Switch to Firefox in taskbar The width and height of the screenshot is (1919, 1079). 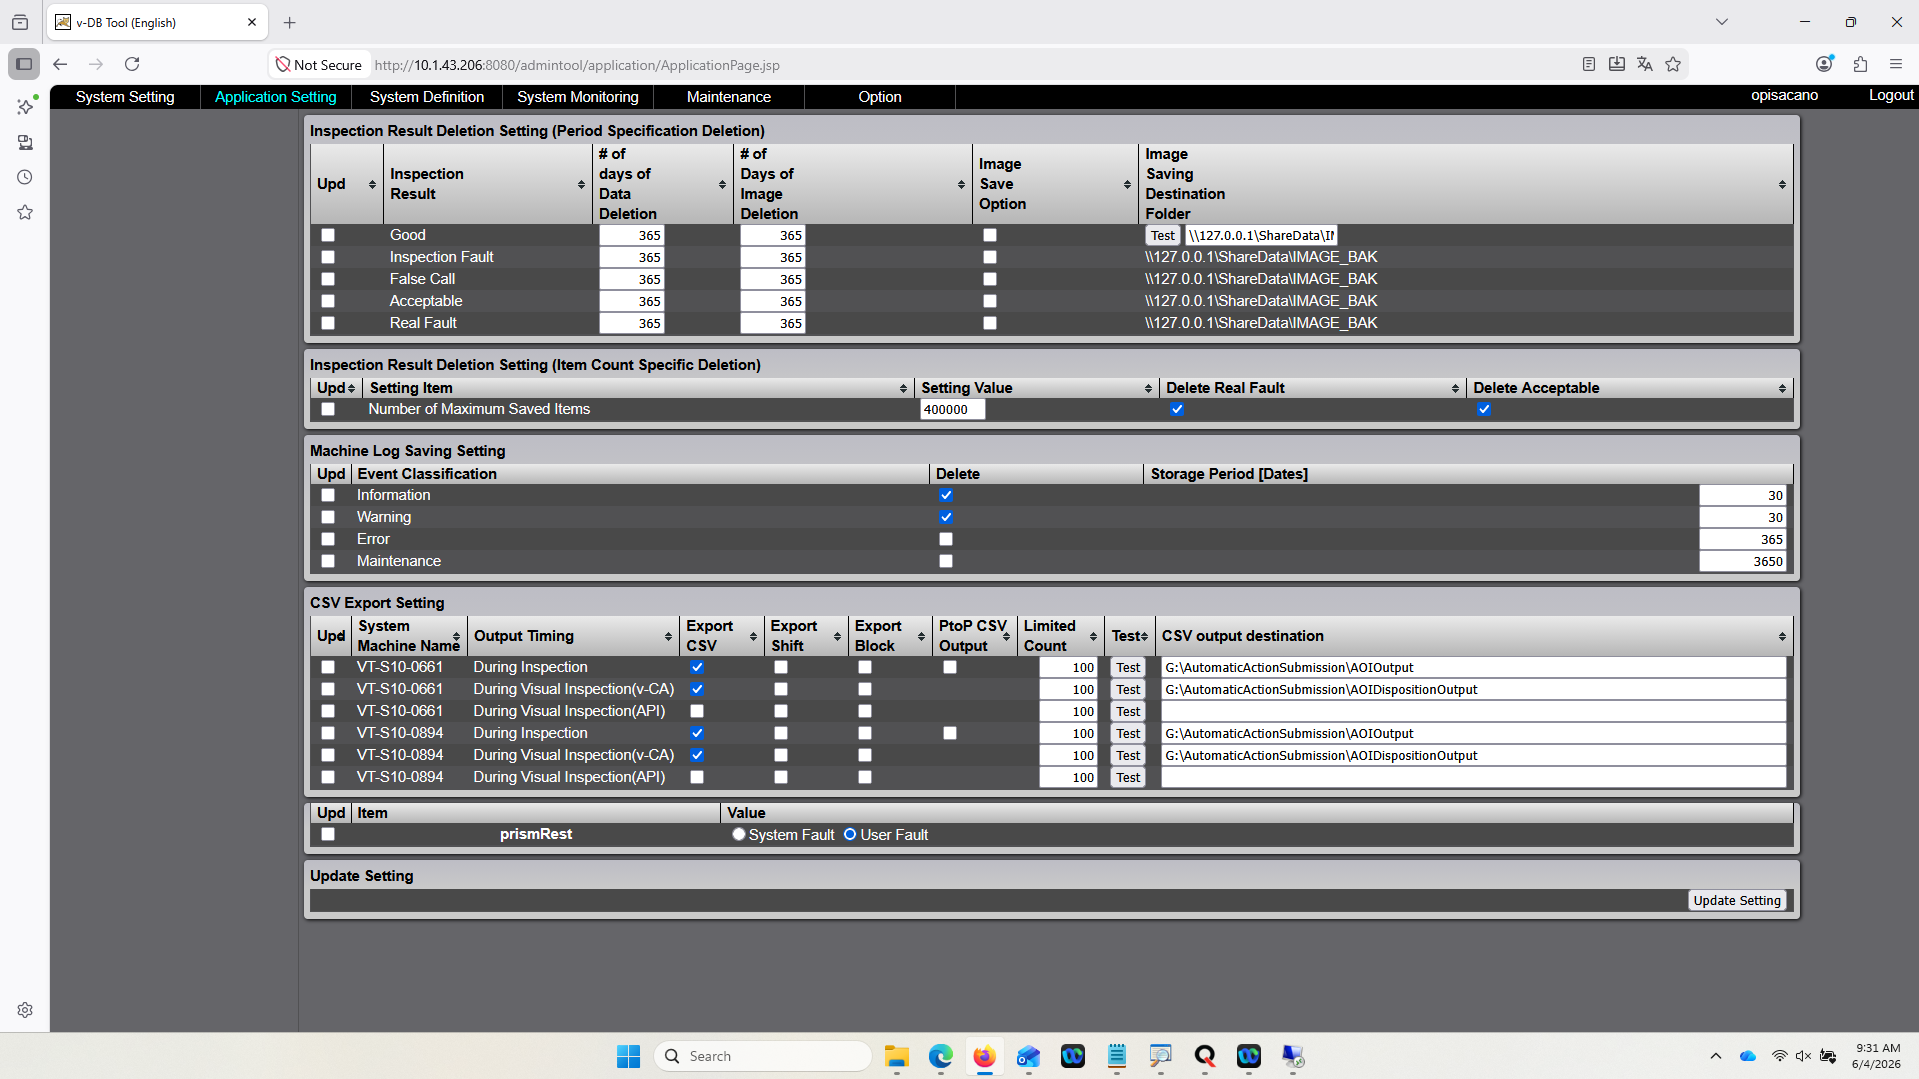[x=984, y=1056]
